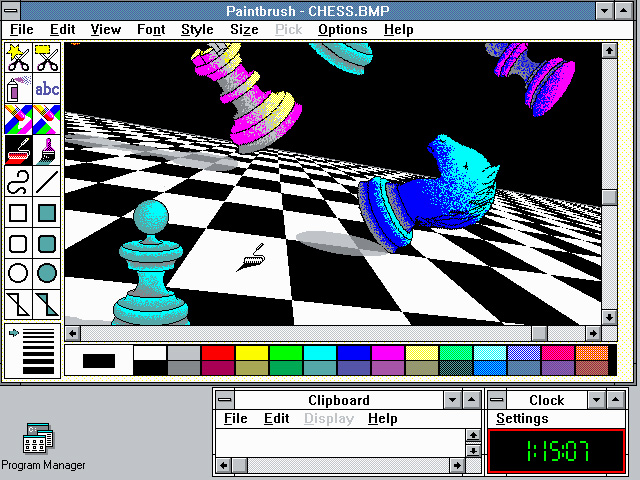The image size is (640, 480).
Task: Select the thinnest line width
Action: (38, 331)
